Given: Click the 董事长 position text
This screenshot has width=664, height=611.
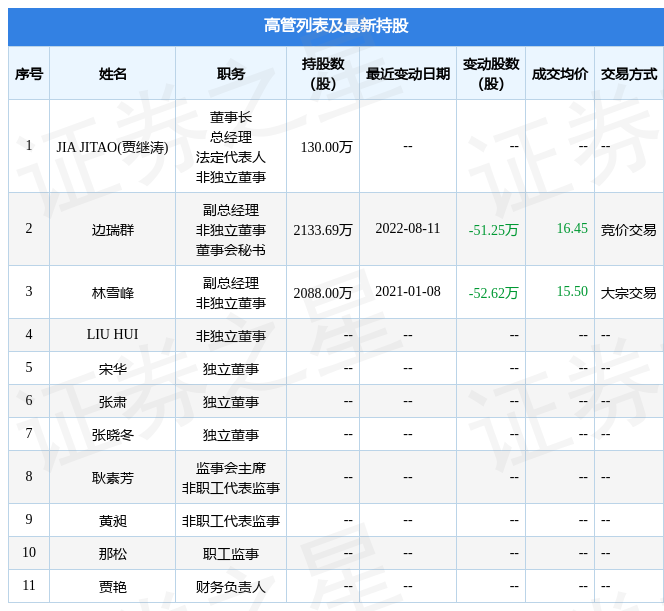Looking at the screenshot, I should (231, 117).
